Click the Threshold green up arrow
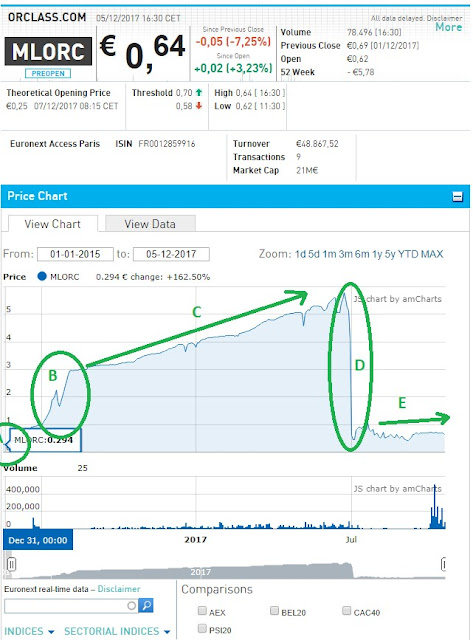The width and height of the screenshot is (473, 640). click(x=199, y=92)
